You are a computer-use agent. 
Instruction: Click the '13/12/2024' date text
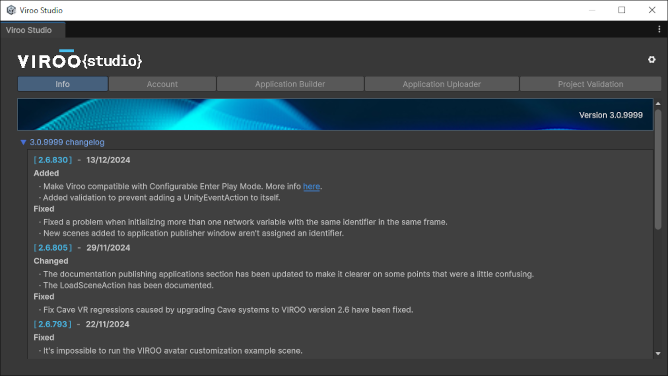[108, 160]
